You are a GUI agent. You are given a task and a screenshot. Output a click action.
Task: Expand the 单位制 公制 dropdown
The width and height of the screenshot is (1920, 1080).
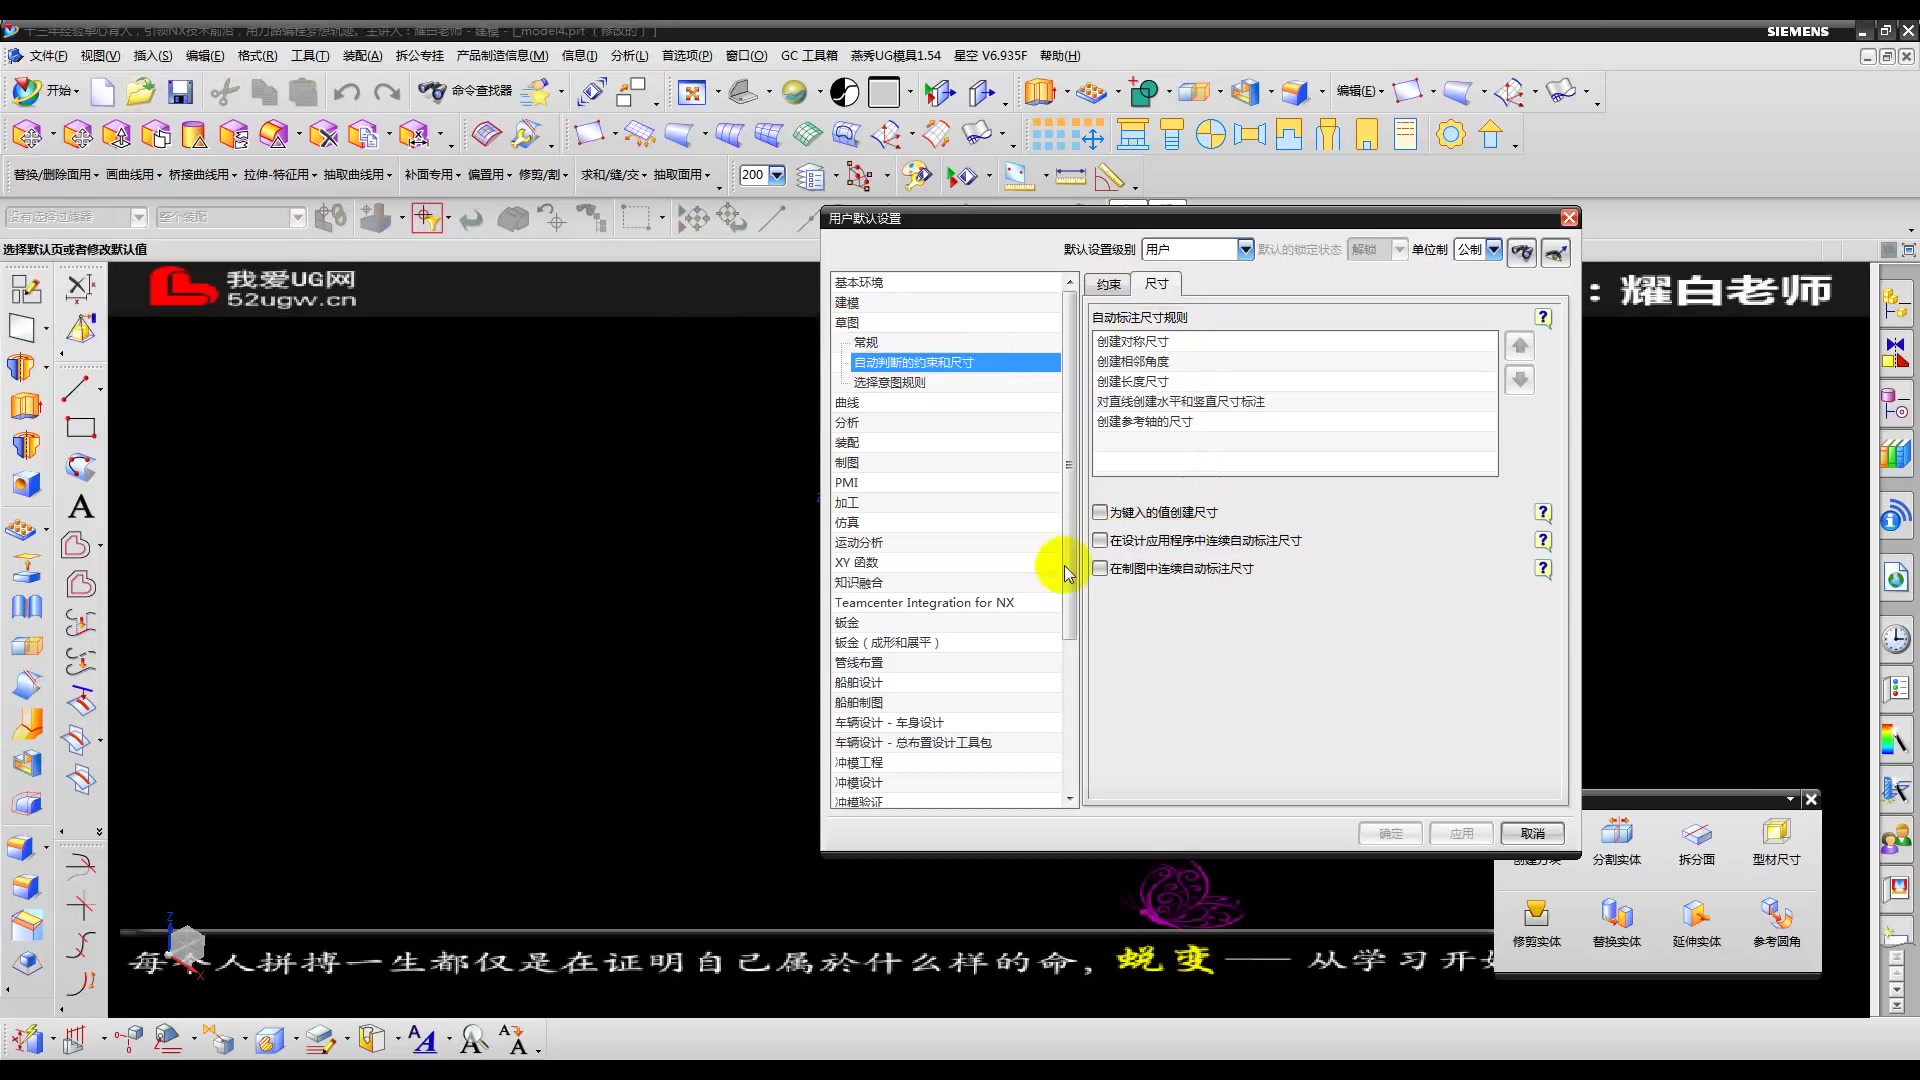click(x=1493, y=249)
